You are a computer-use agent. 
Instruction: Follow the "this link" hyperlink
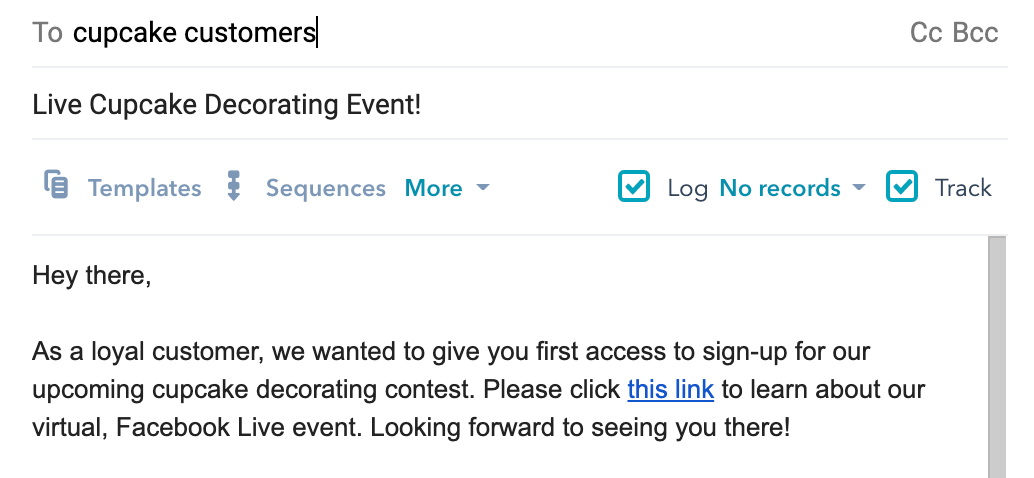[x=670, y=389]
